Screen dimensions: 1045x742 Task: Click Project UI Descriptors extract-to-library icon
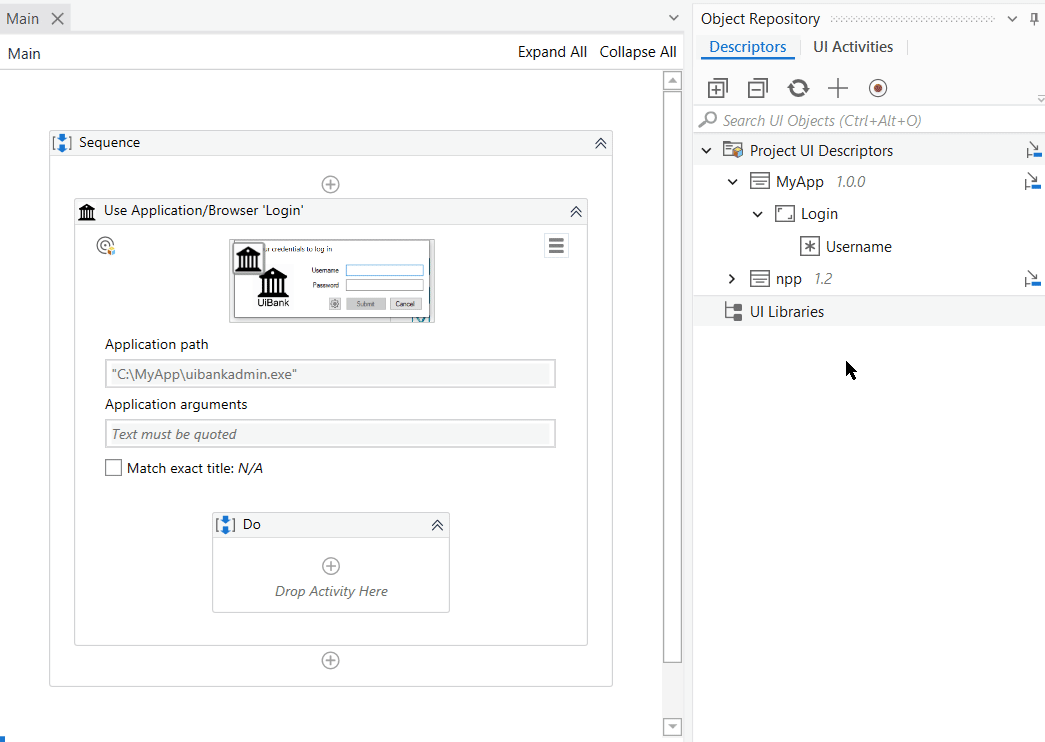(x=1034, y=151)
